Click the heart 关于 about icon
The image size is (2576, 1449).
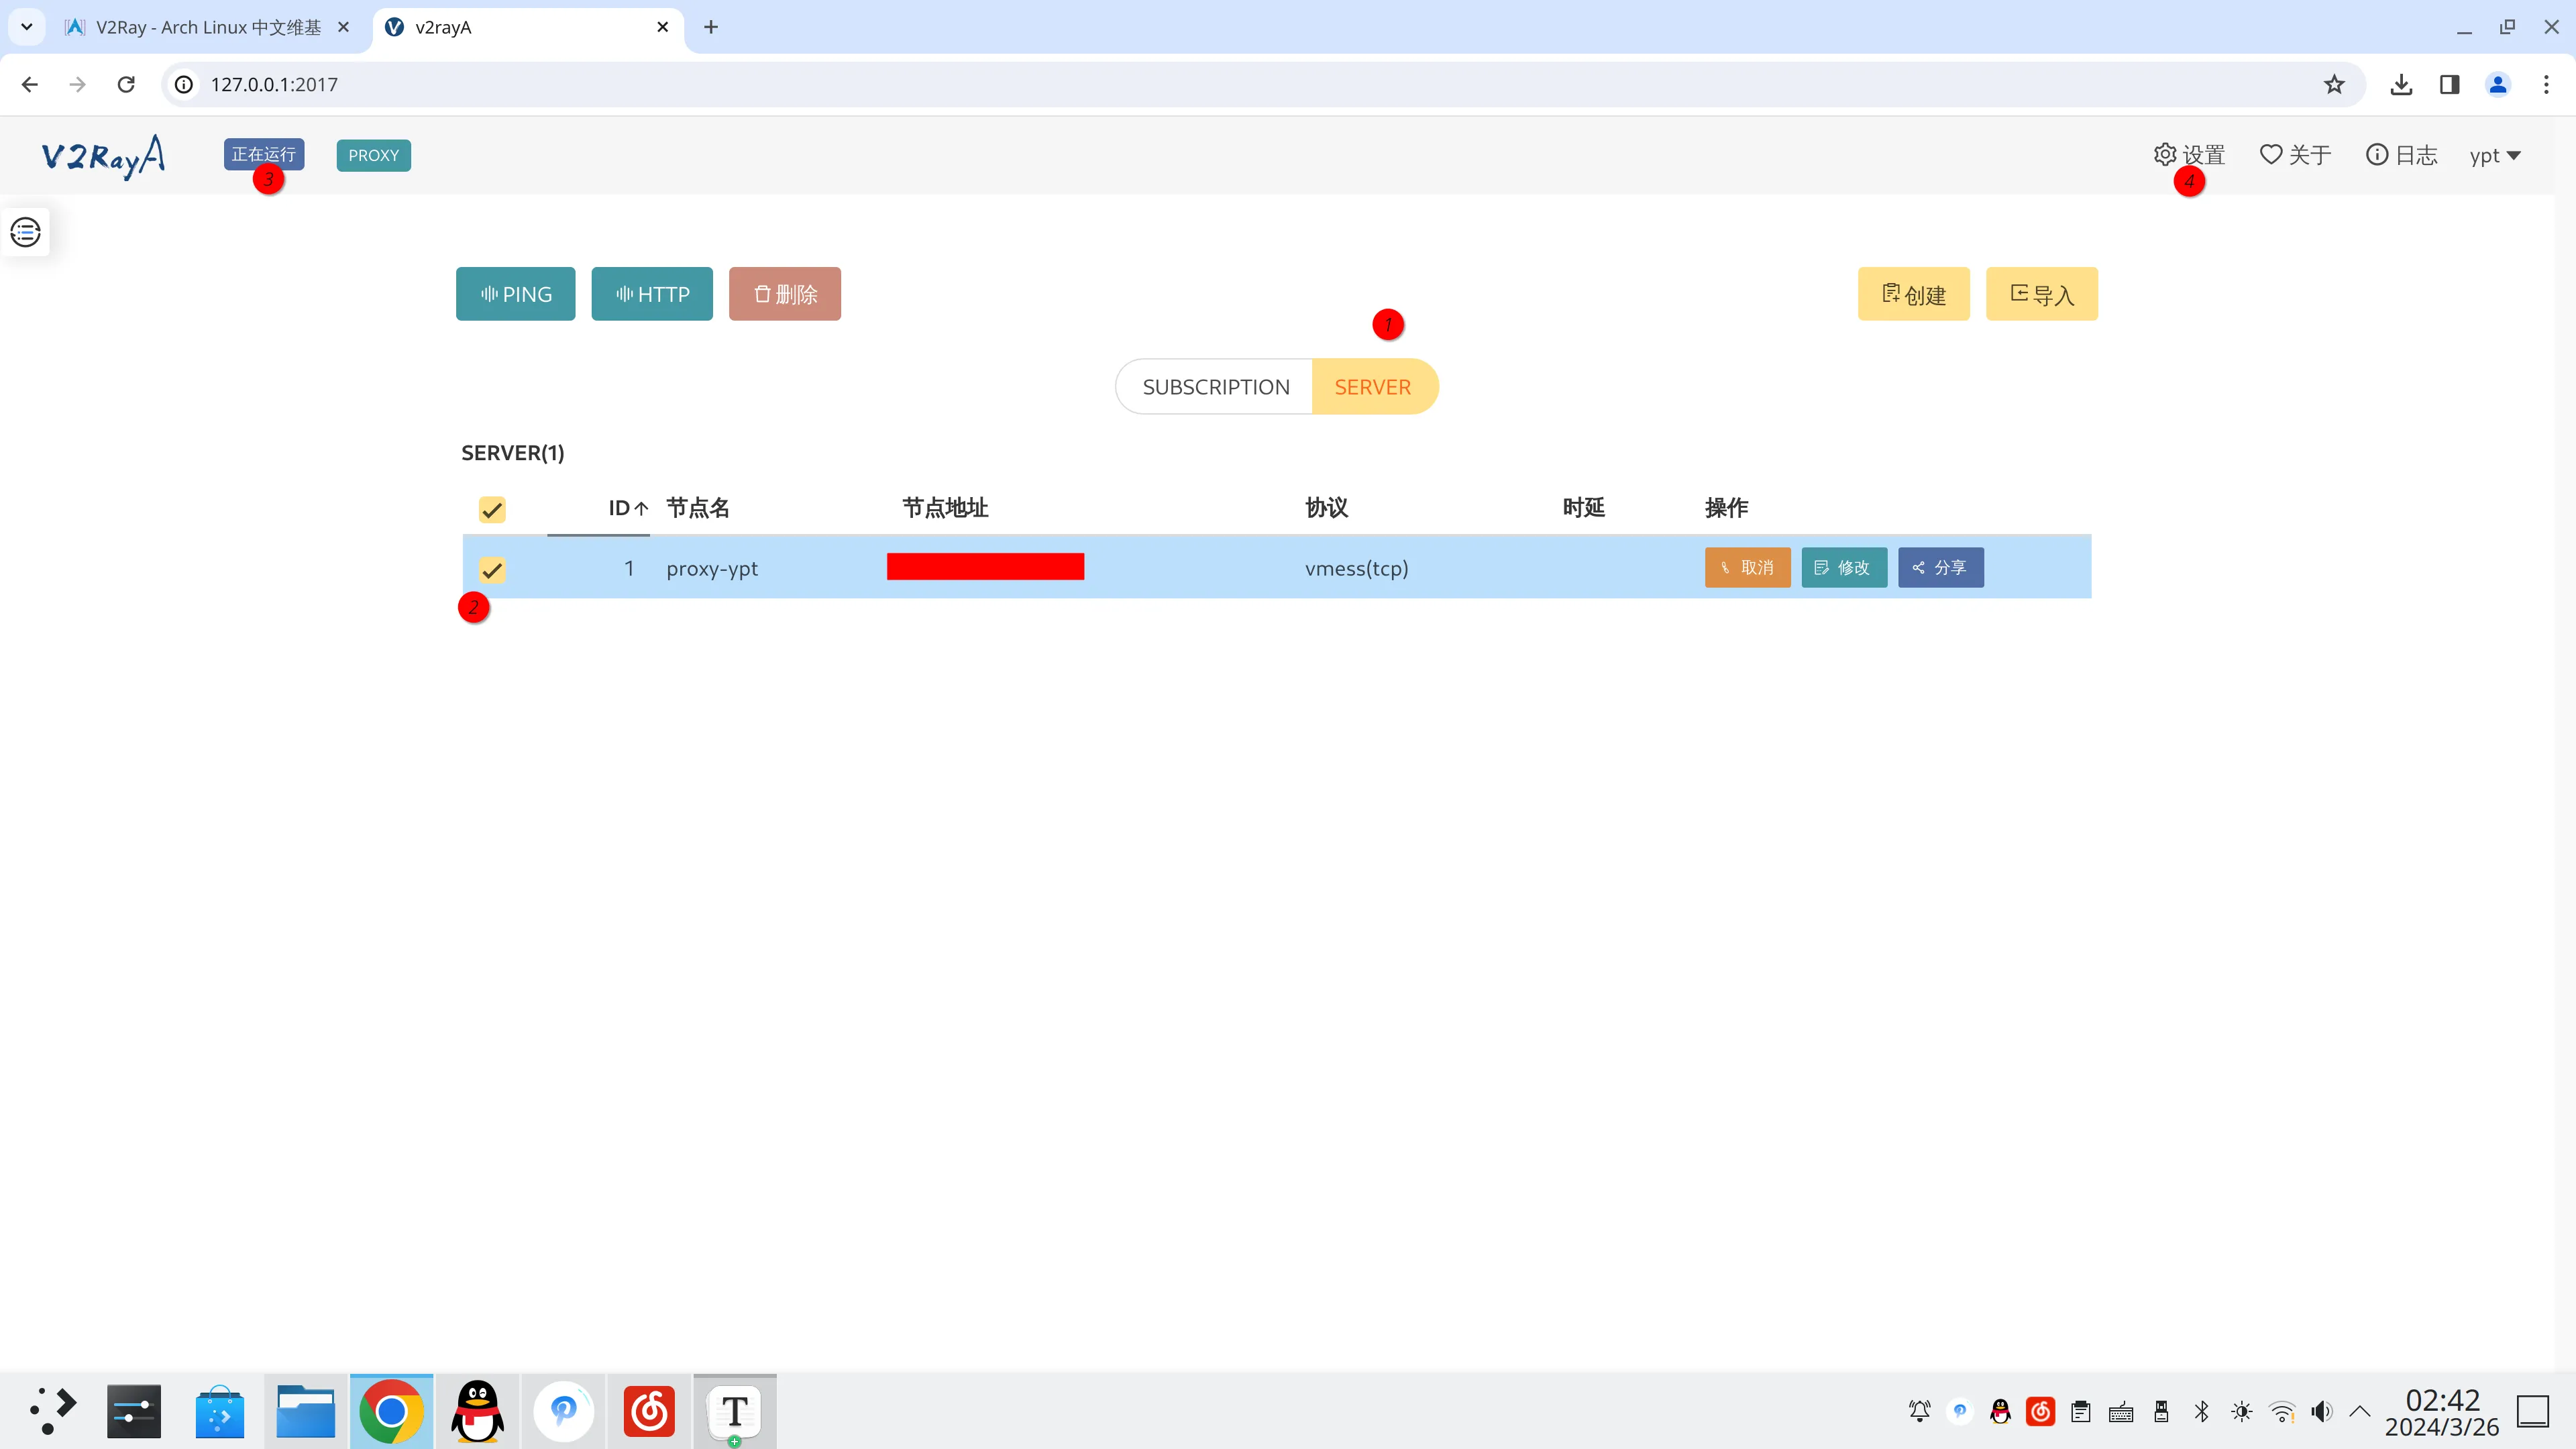pos(2271,154)
